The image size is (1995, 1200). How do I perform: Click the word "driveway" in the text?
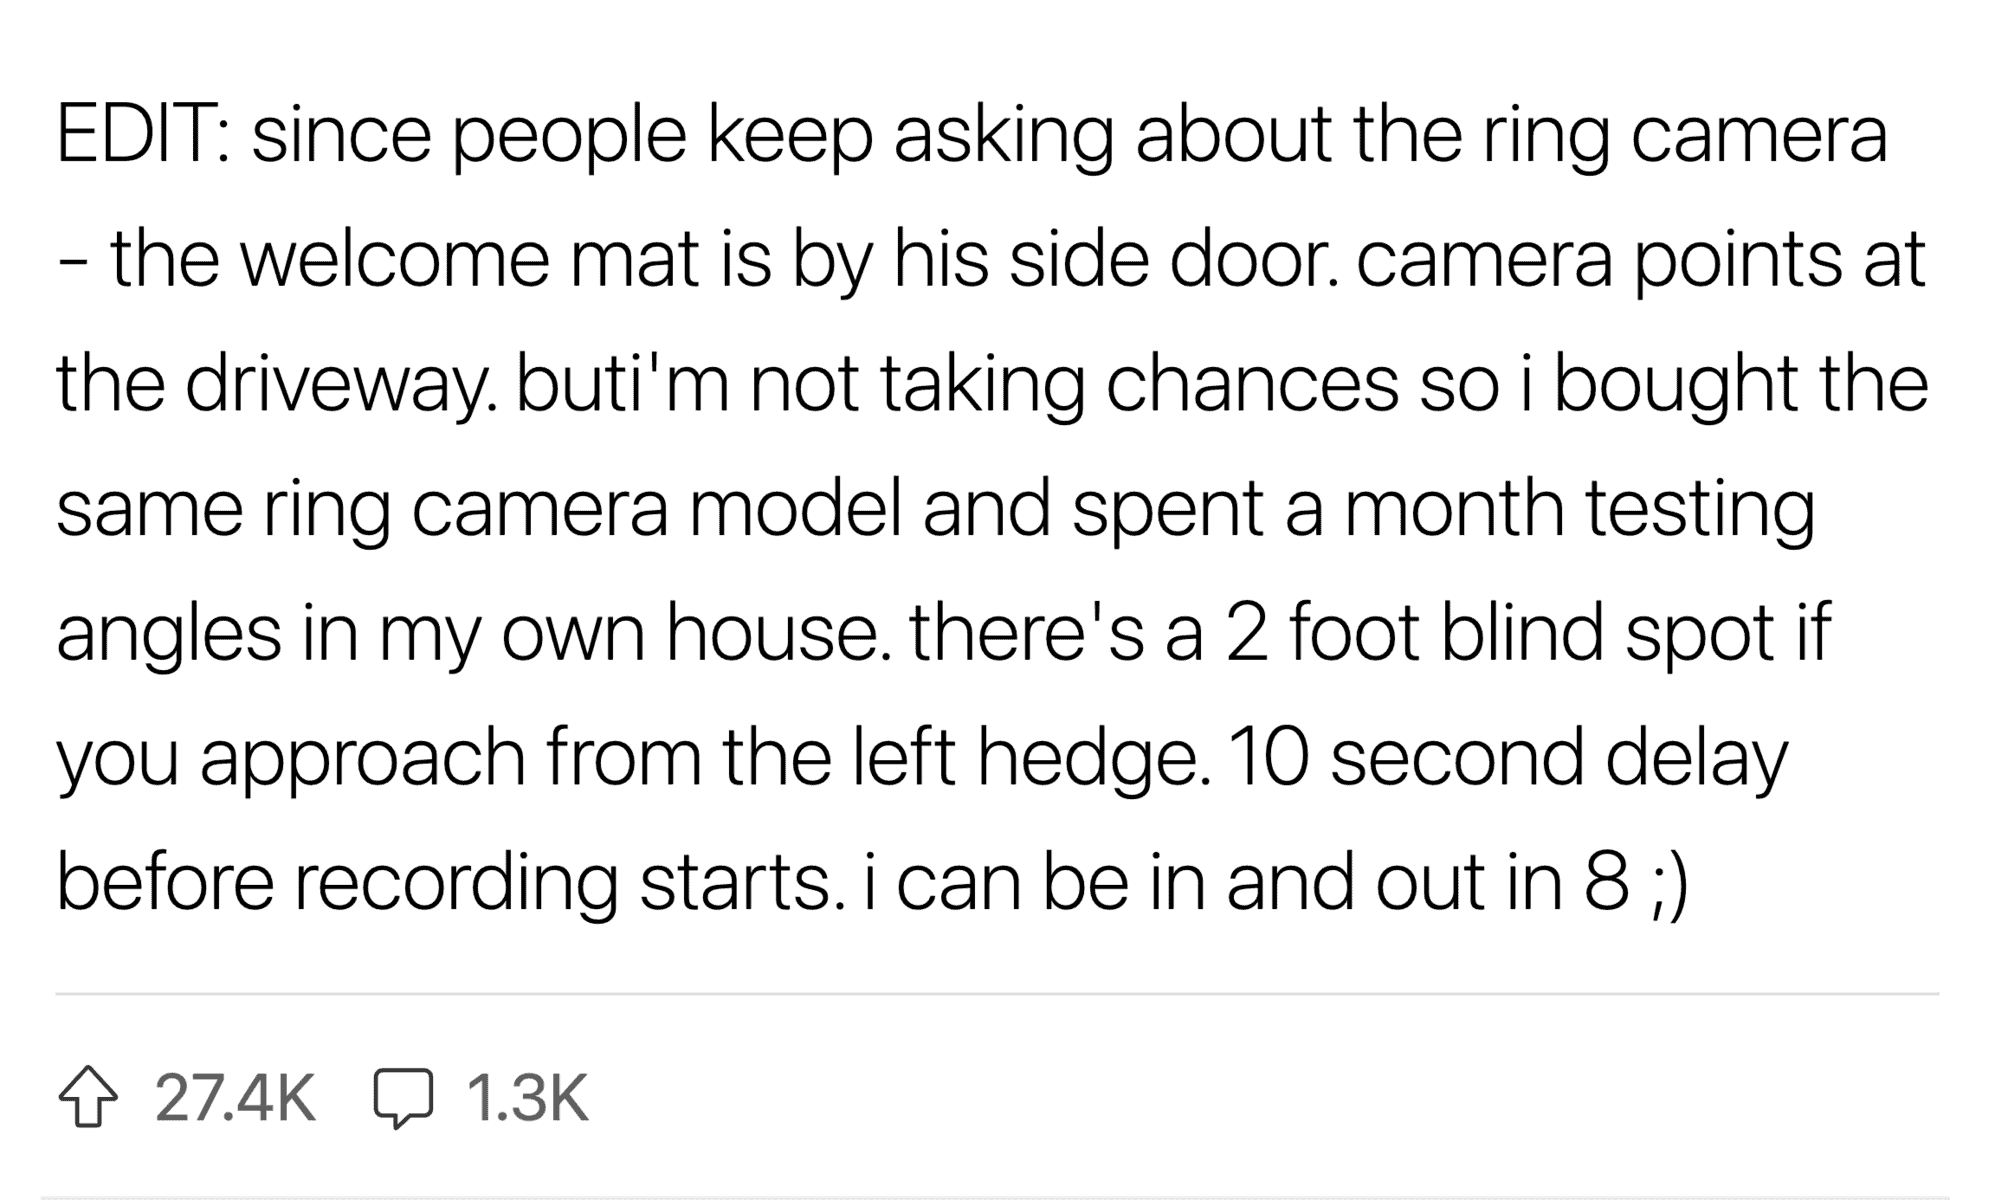click(343, 385)
